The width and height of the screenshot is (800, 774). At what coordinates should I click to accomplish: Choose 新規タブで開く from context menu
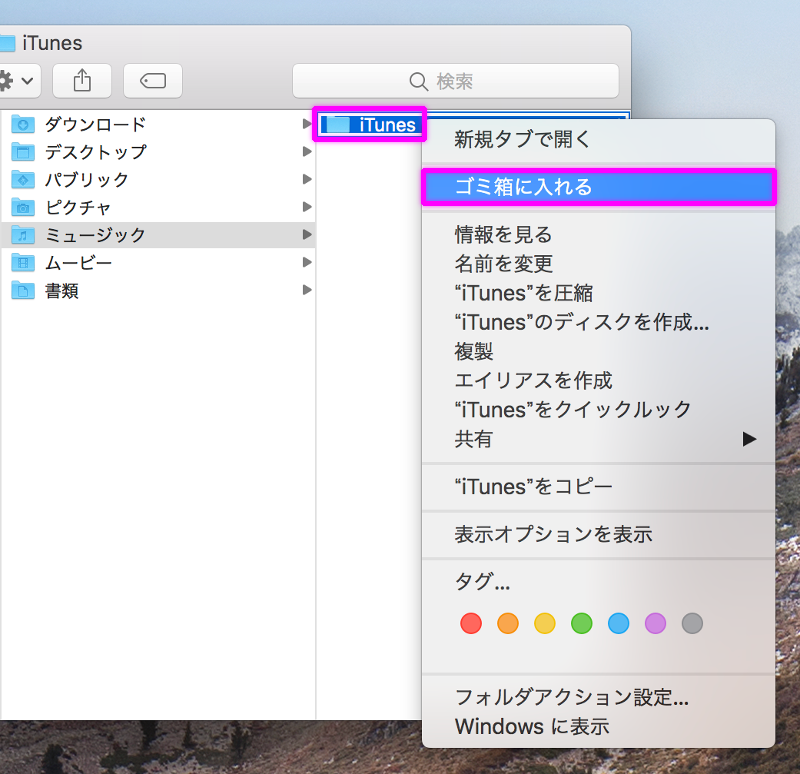pyautogui.click(x=598, y=139)
